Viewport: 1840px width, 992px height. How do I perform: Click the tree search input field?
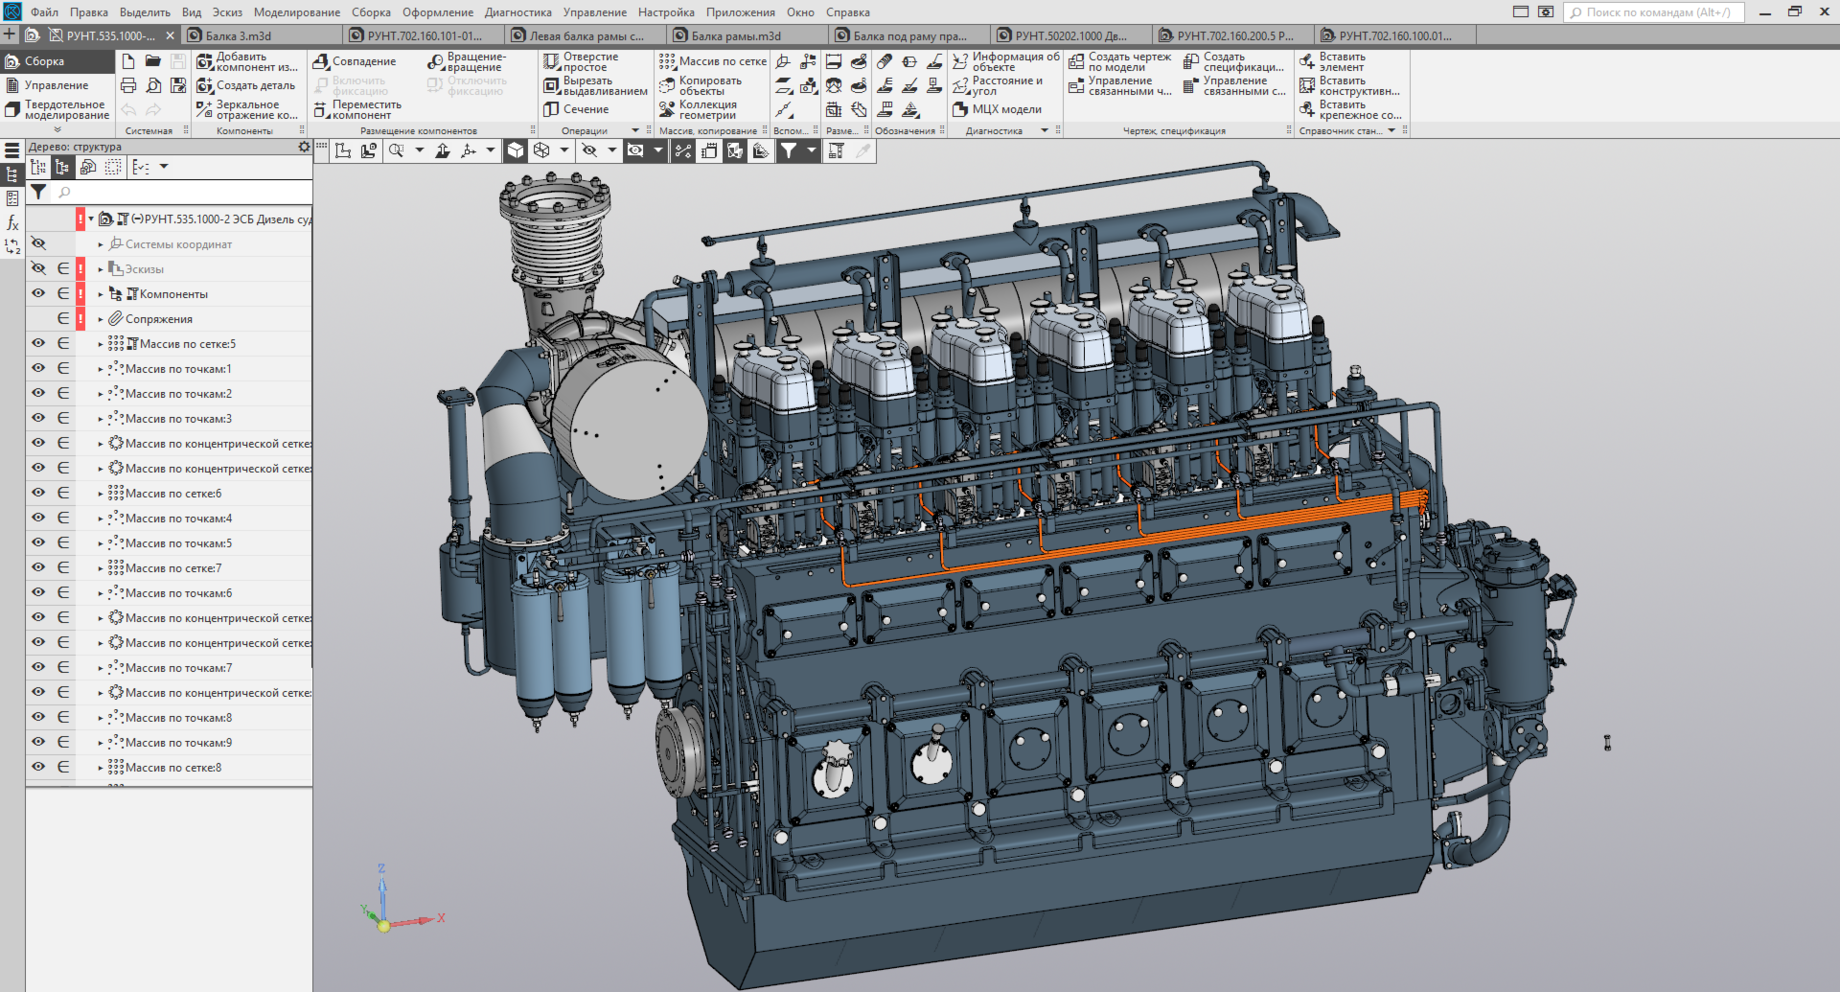click(x=180, y=192)
